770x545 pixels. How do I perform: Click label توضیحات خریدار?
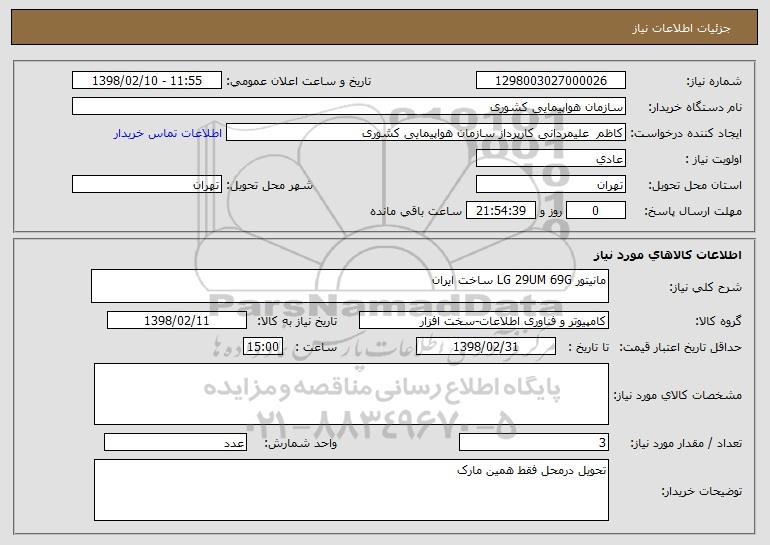[x=702, y=491]
